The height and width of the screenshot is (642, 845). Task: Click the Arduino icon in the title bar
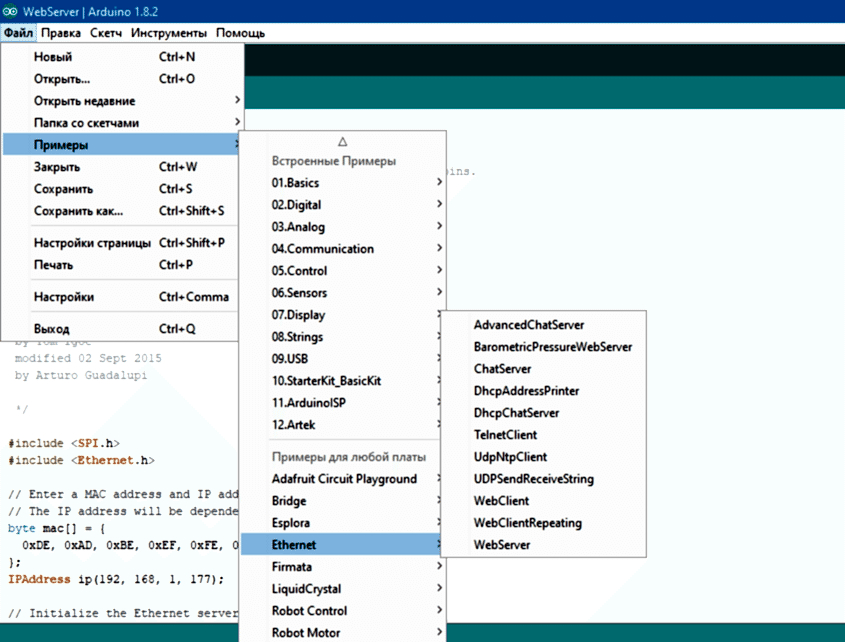[10, 10]
